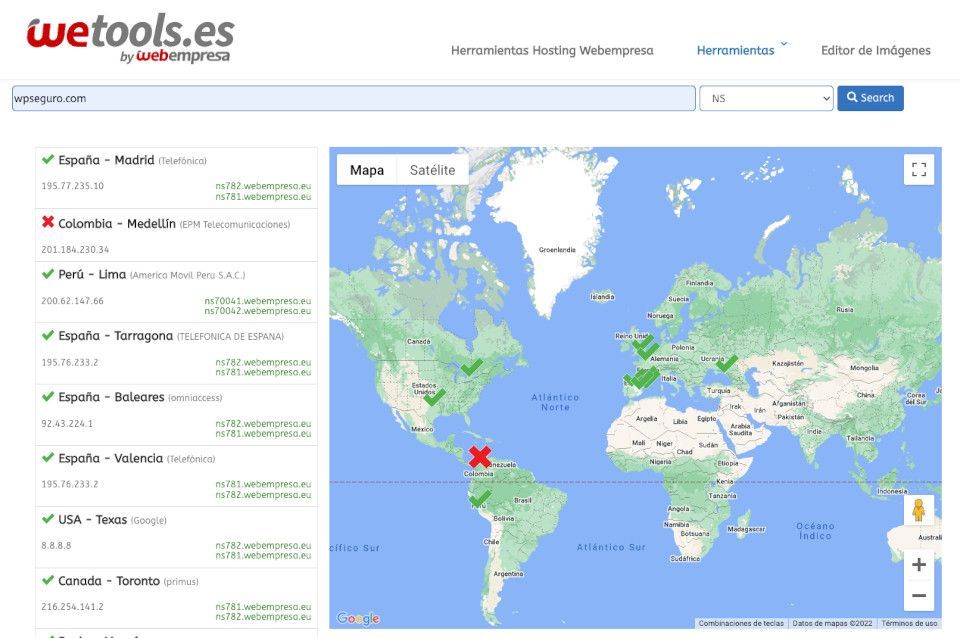
Task: Click the green check marker near Toronto
Action: (x=472, y=367)
